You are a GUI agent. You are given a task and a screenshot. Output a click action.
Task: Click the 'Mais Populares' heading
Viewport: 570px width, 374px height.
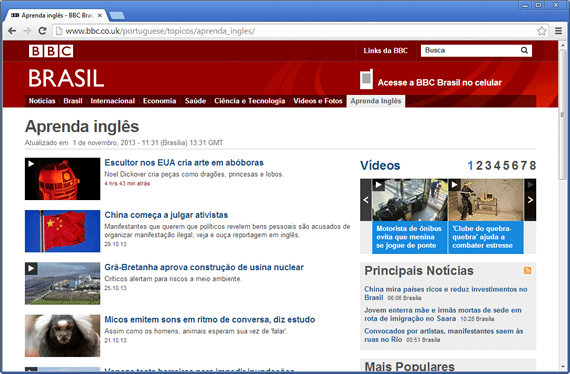coord(409,366)
